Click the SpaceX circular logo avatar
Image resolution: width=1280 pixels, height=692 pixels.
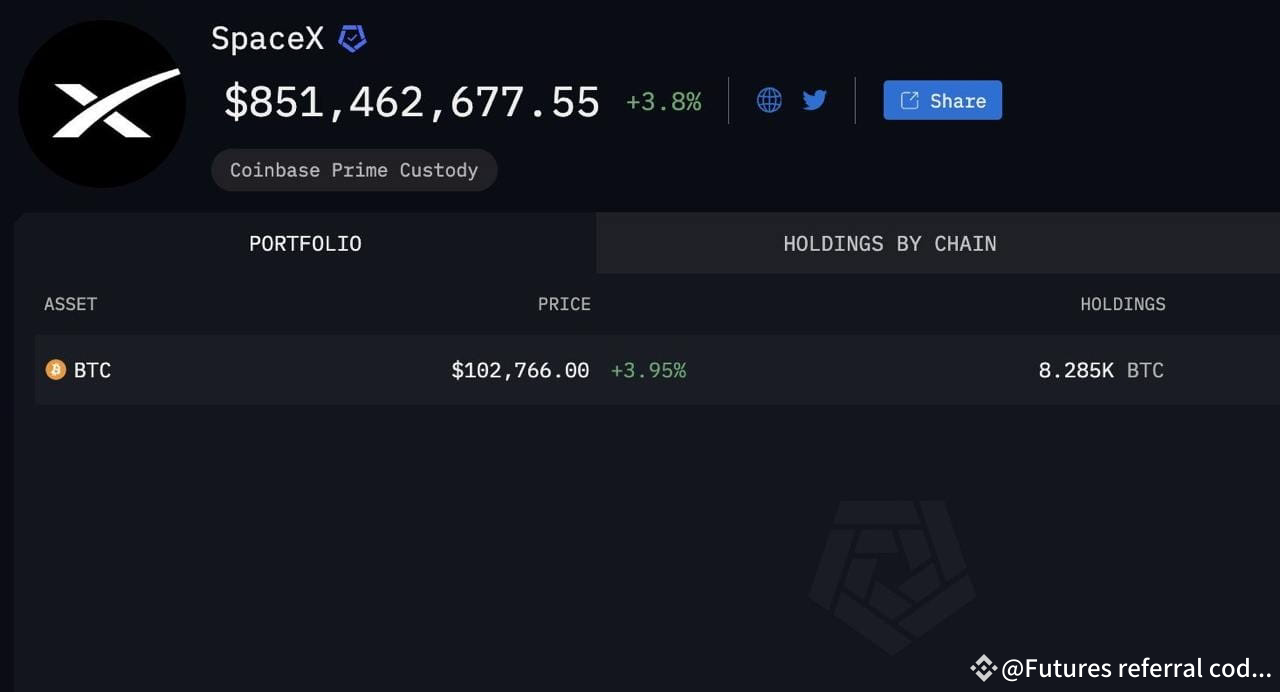[102, 102]
